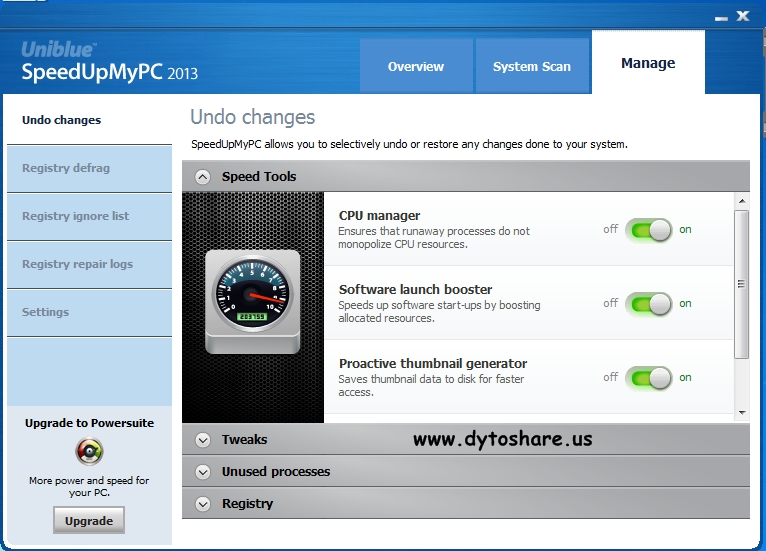Image resolution: width=766 pixels, height=551 pixels.
Task: Open Settings in the sidebar
Action: (89, 312)
